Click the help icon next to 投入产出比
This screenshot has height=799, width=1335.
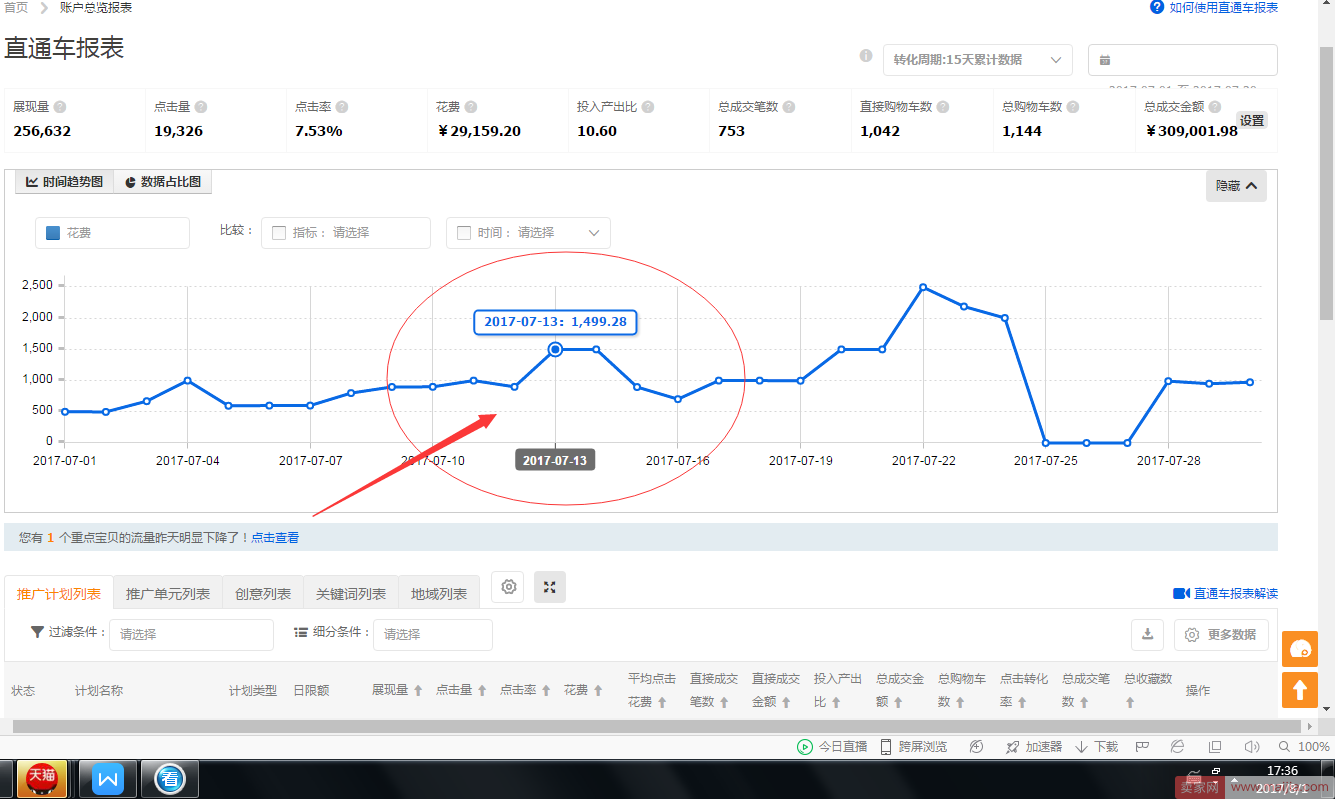pos(648,107)
